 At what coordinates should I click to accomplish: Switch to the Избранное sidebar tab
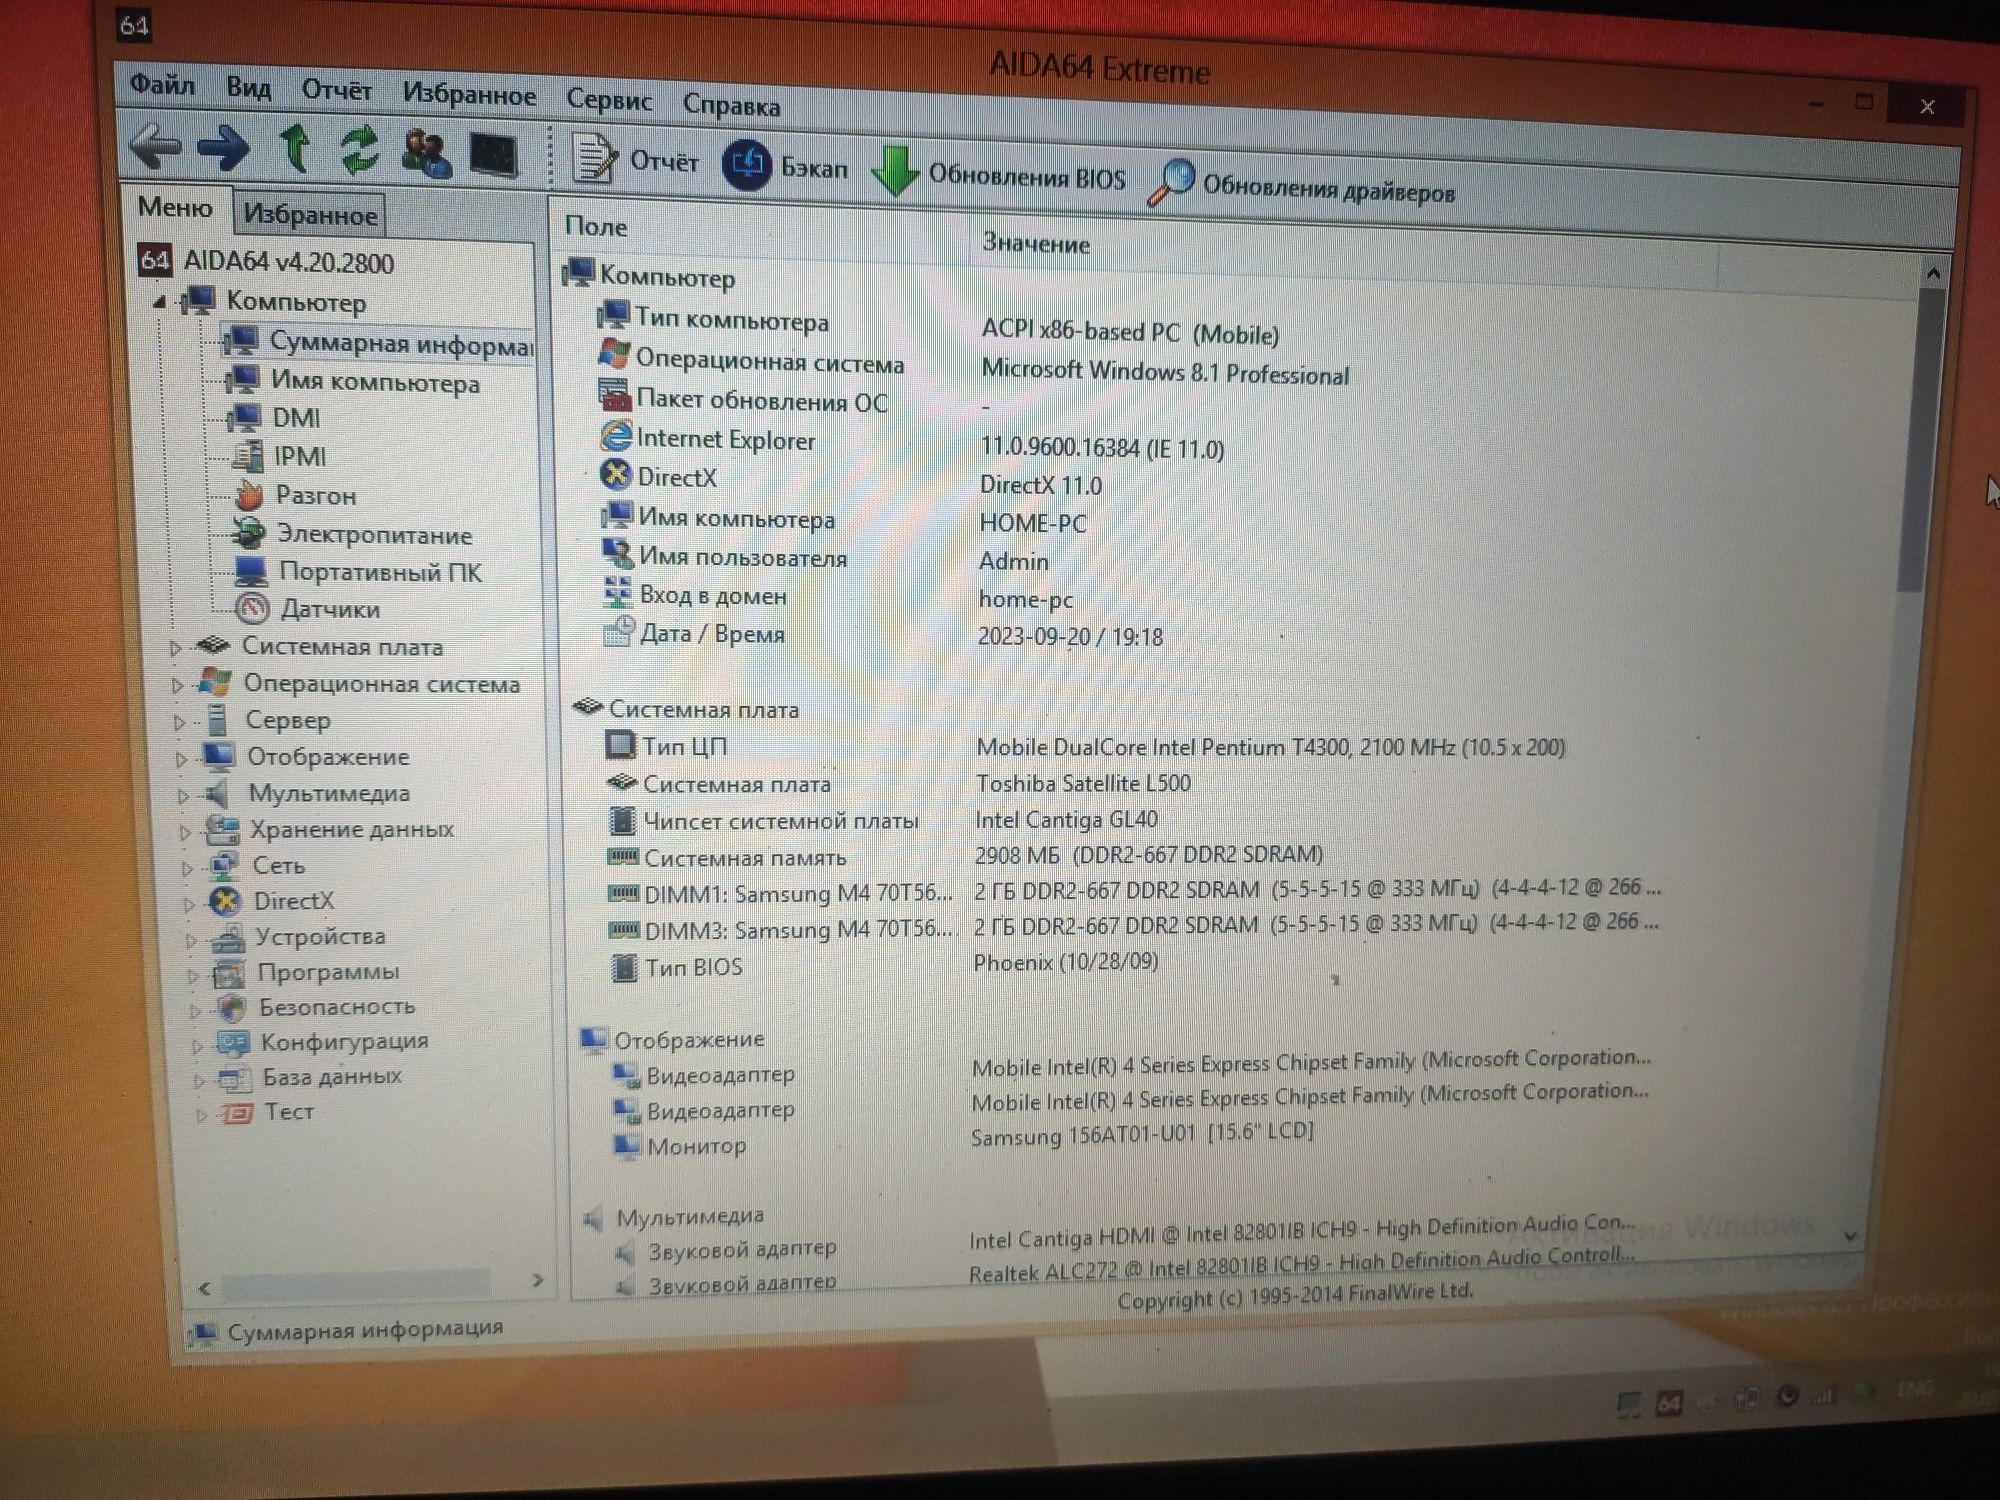pos(310,214)
